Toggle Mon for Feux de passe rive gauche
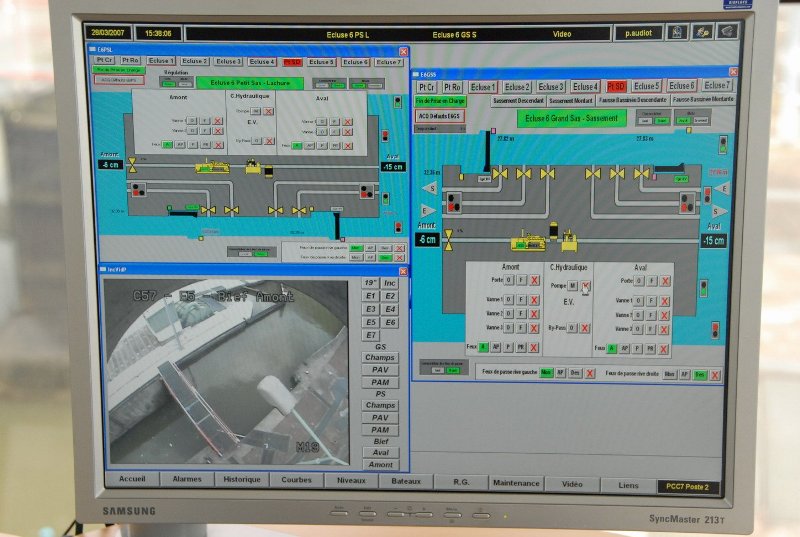The width and height of the screenshot is (800, 537). tap(546, 373)
